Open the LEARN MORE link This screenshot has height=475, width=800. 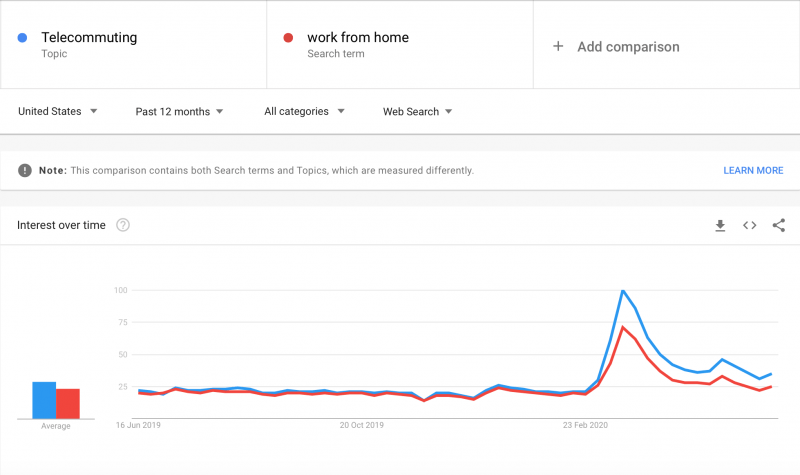(753, 170)
